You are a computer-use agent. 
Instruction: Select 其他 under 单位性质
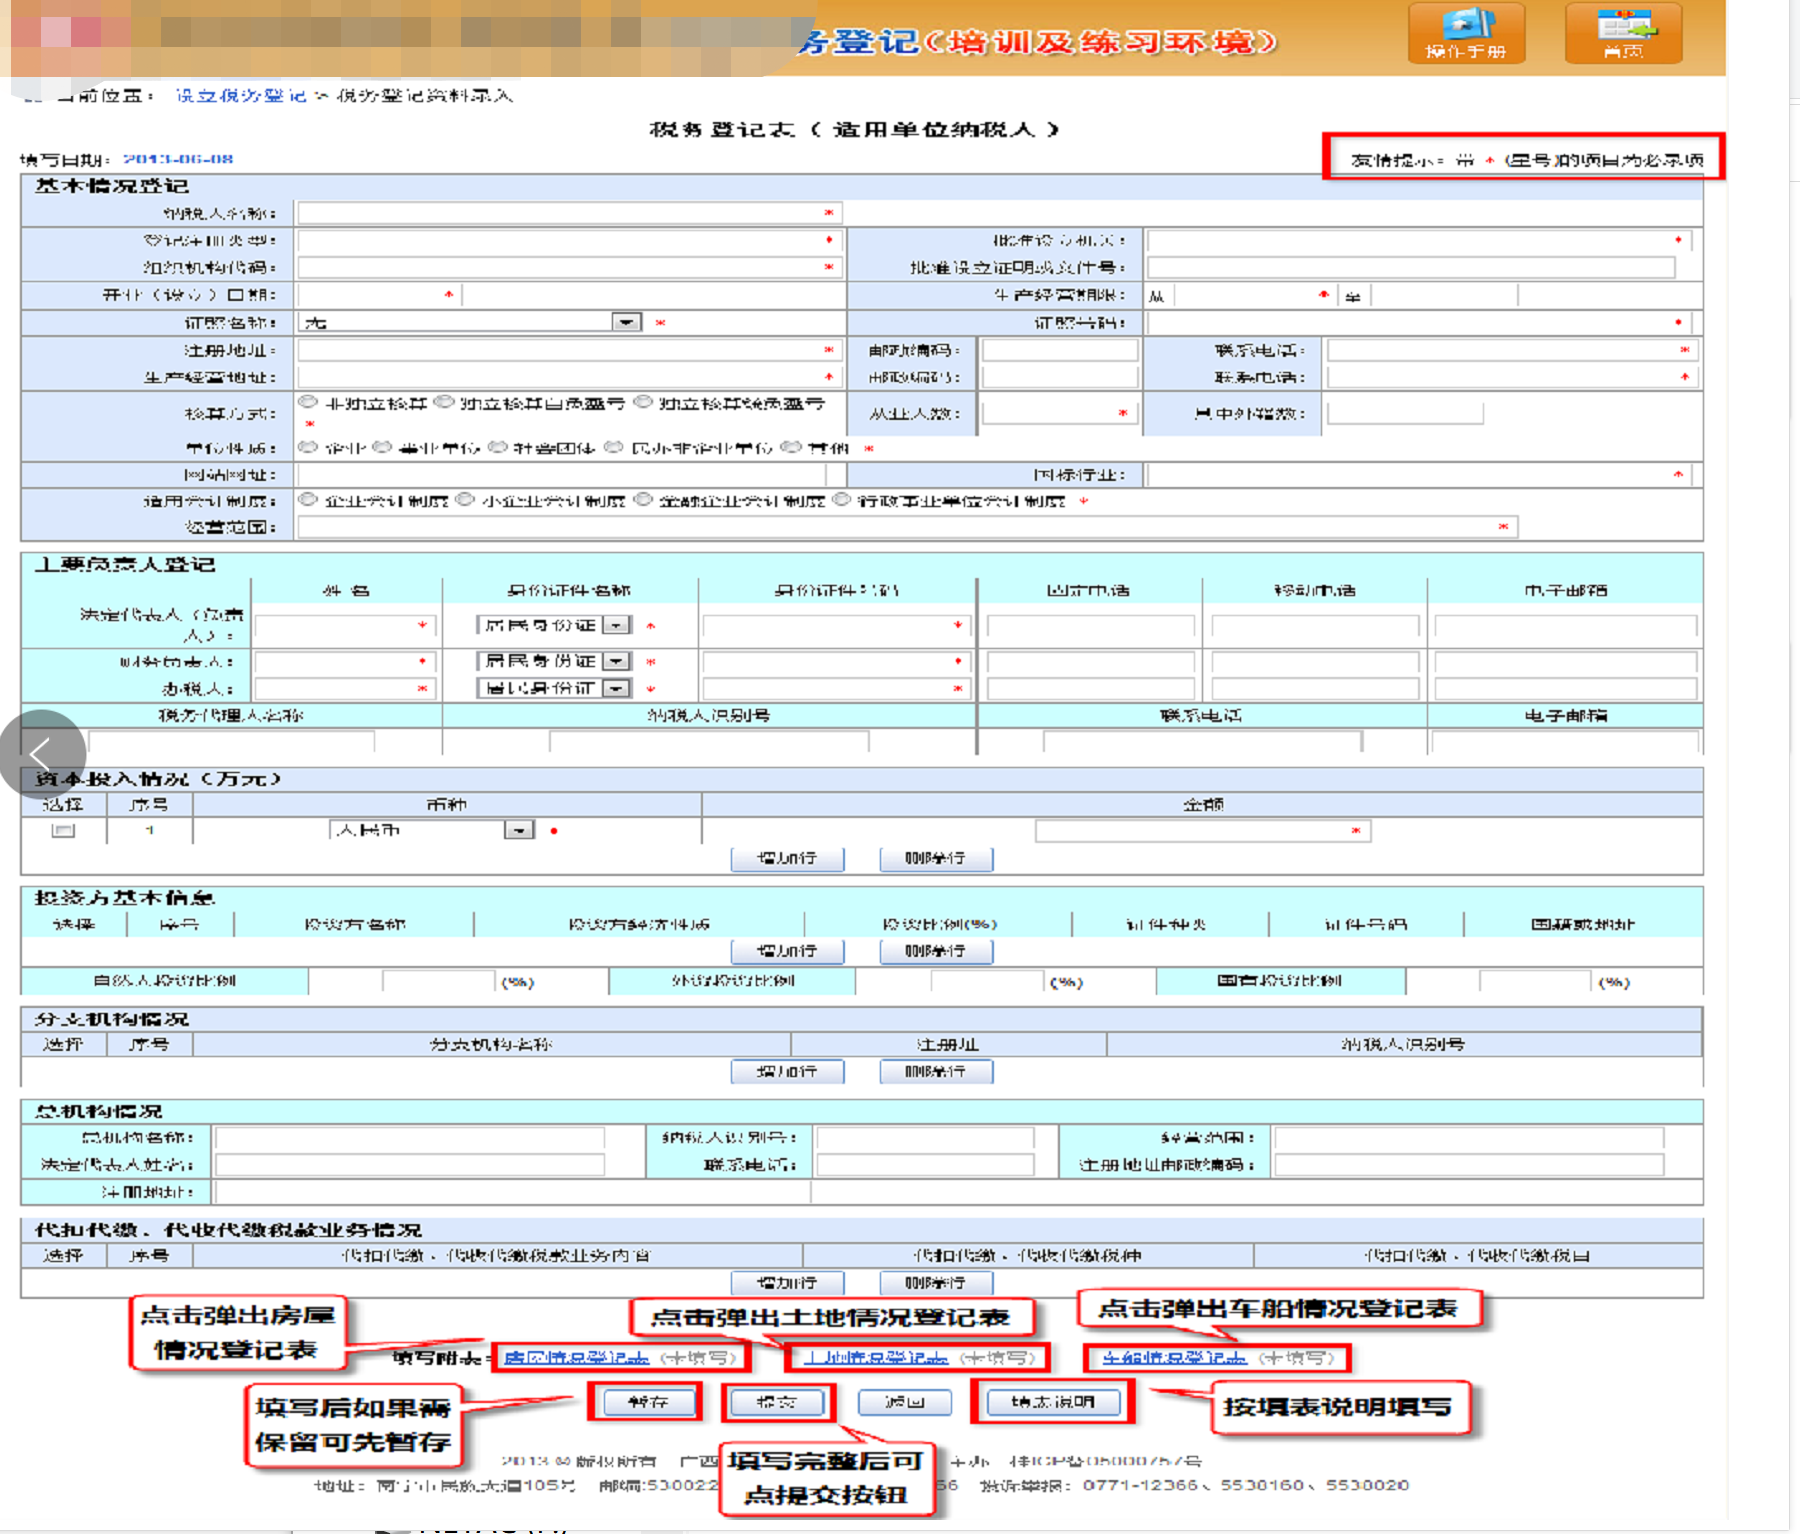point(790,447)
